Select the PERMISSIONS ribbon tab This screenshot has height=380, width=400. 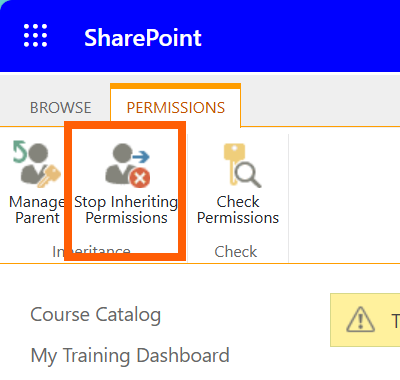click(176, 108)
